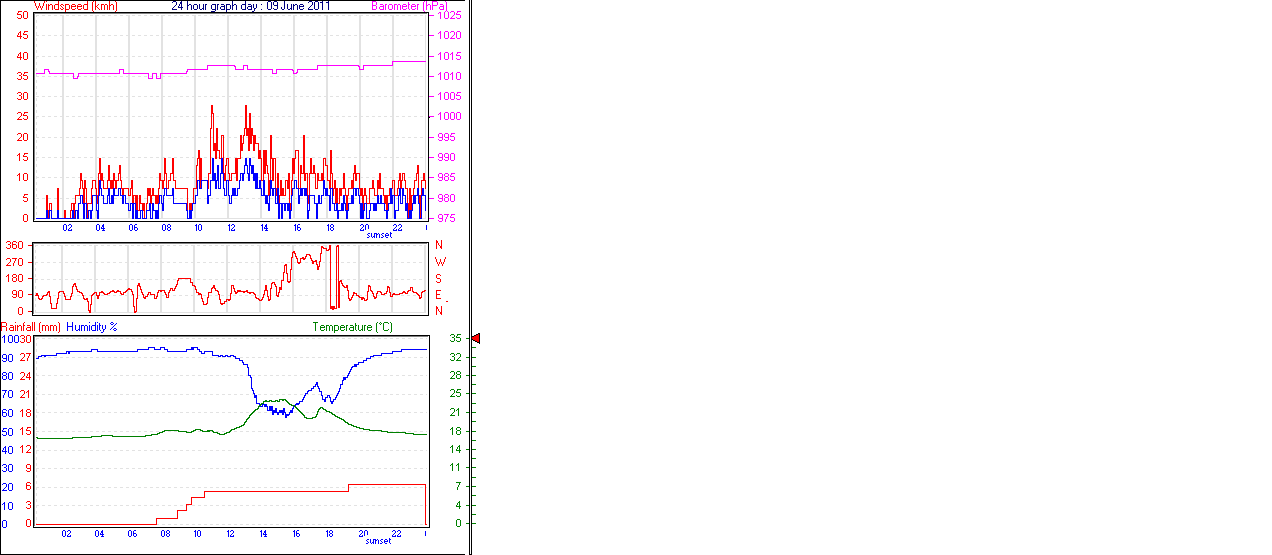1272x555 pixels.
Task: Click the 975 barometer scale value
Action: click(446, 218)
